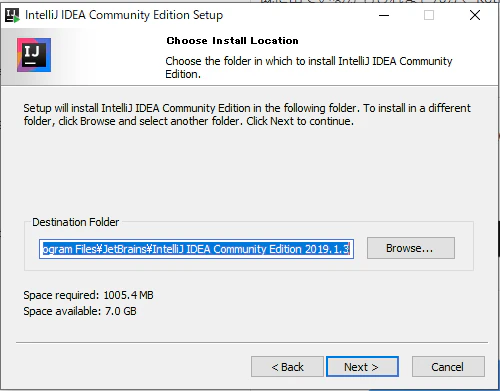Viewport: 500px width, 391px height.
Task: Minimize the setup window
Action: click(384, 15)
